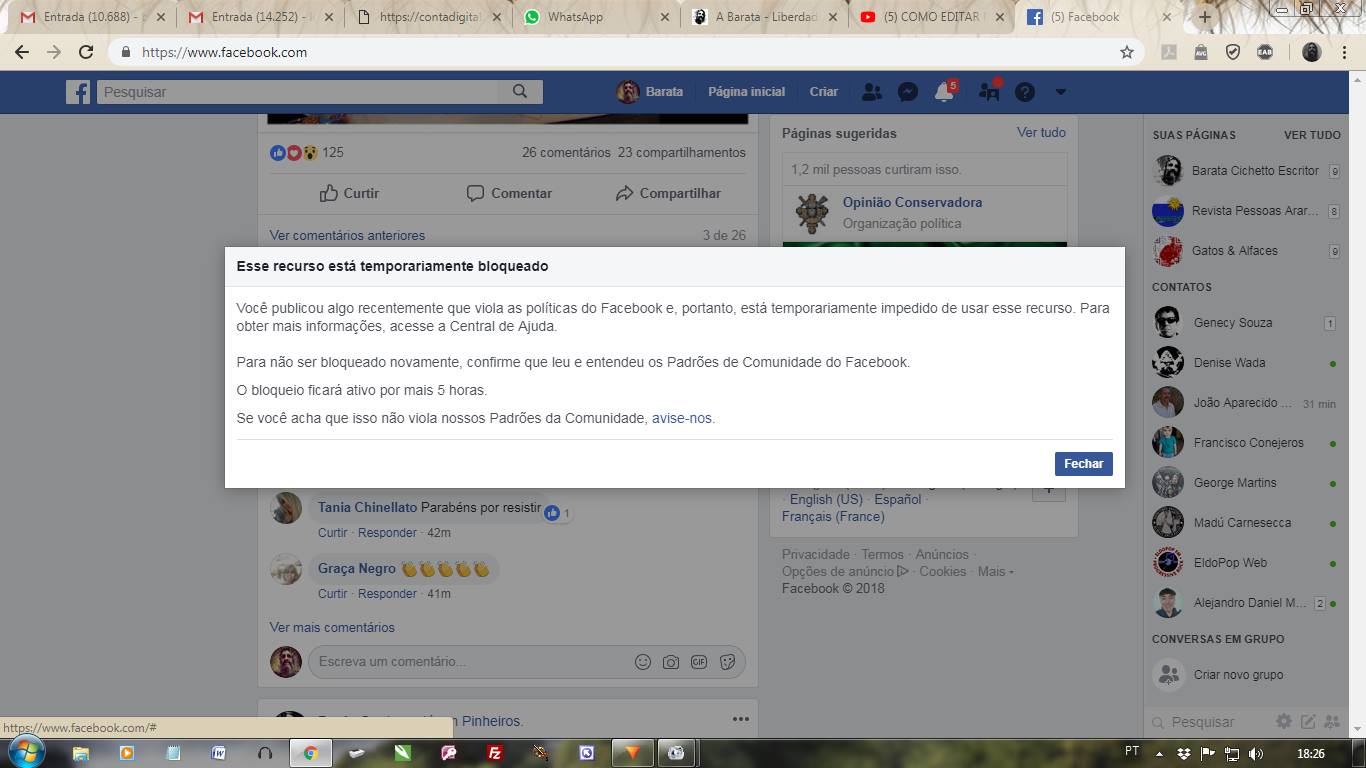
Task: Switch to the COMO EDITAR YouTube tab
Action: coord(932,17)
